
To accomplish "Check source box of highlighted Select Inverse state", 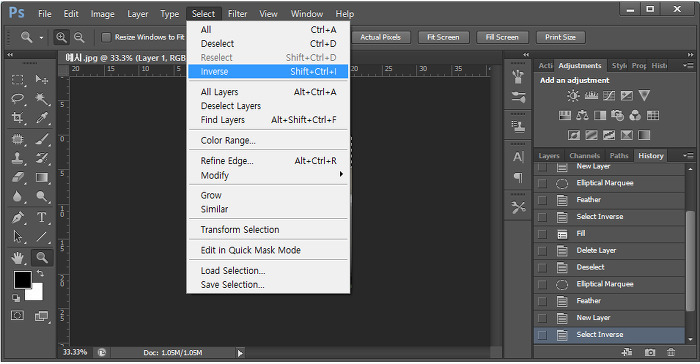I will click(542, 335).
